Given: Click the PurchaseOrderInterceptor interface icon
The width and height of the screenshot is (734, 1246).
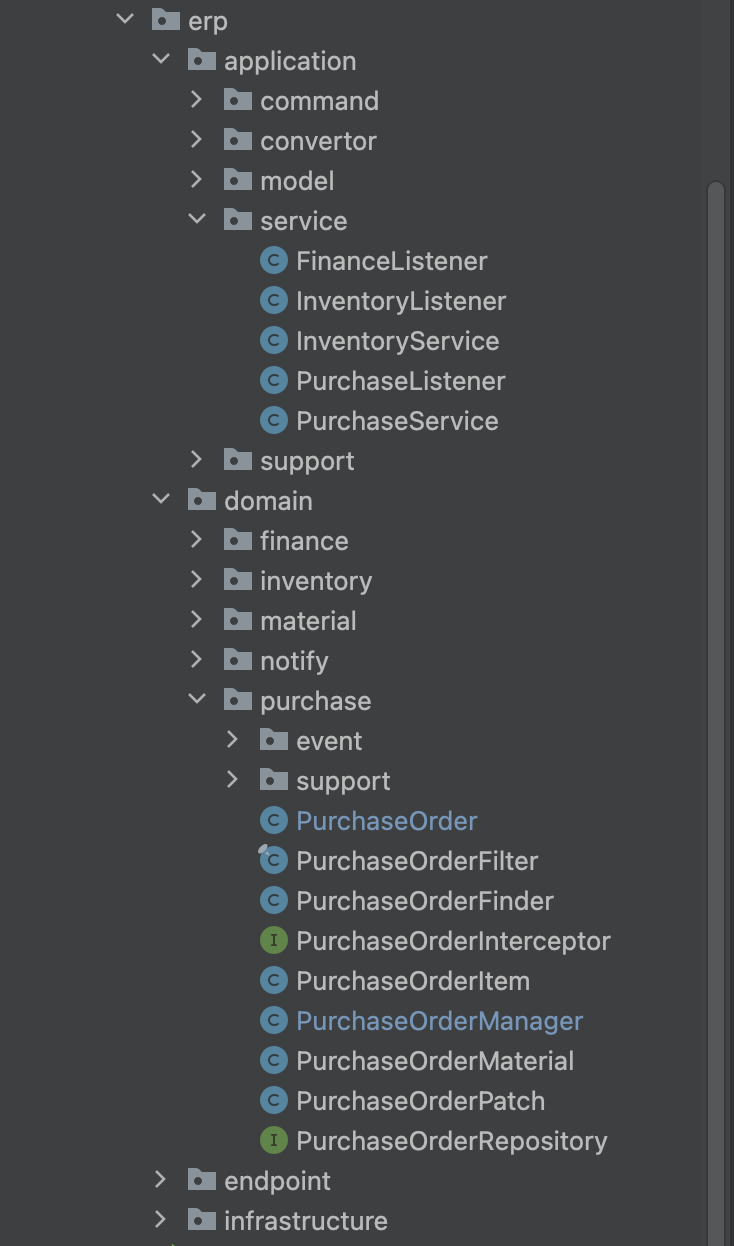Looking at the screenshot, I should click(273, 941).
